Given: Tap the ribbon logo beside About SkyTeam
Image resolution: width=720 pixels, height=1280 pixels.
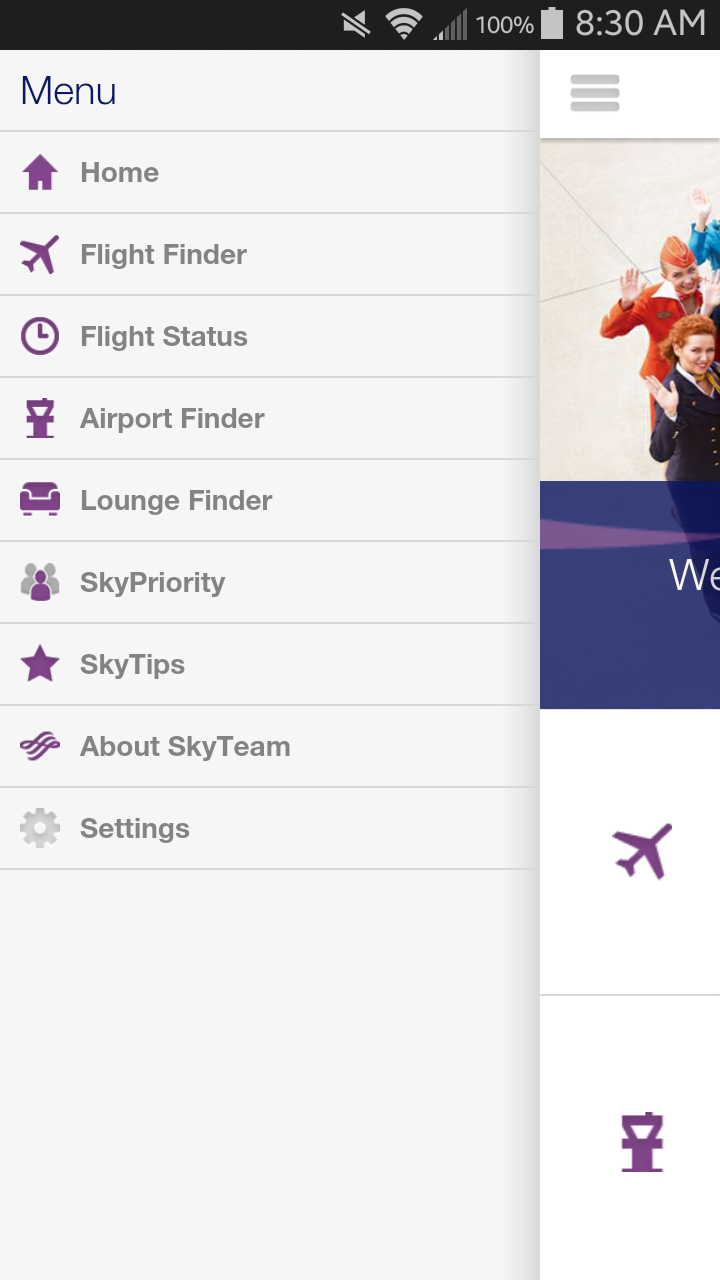Looking at the screenshot, I should (40, 746).
